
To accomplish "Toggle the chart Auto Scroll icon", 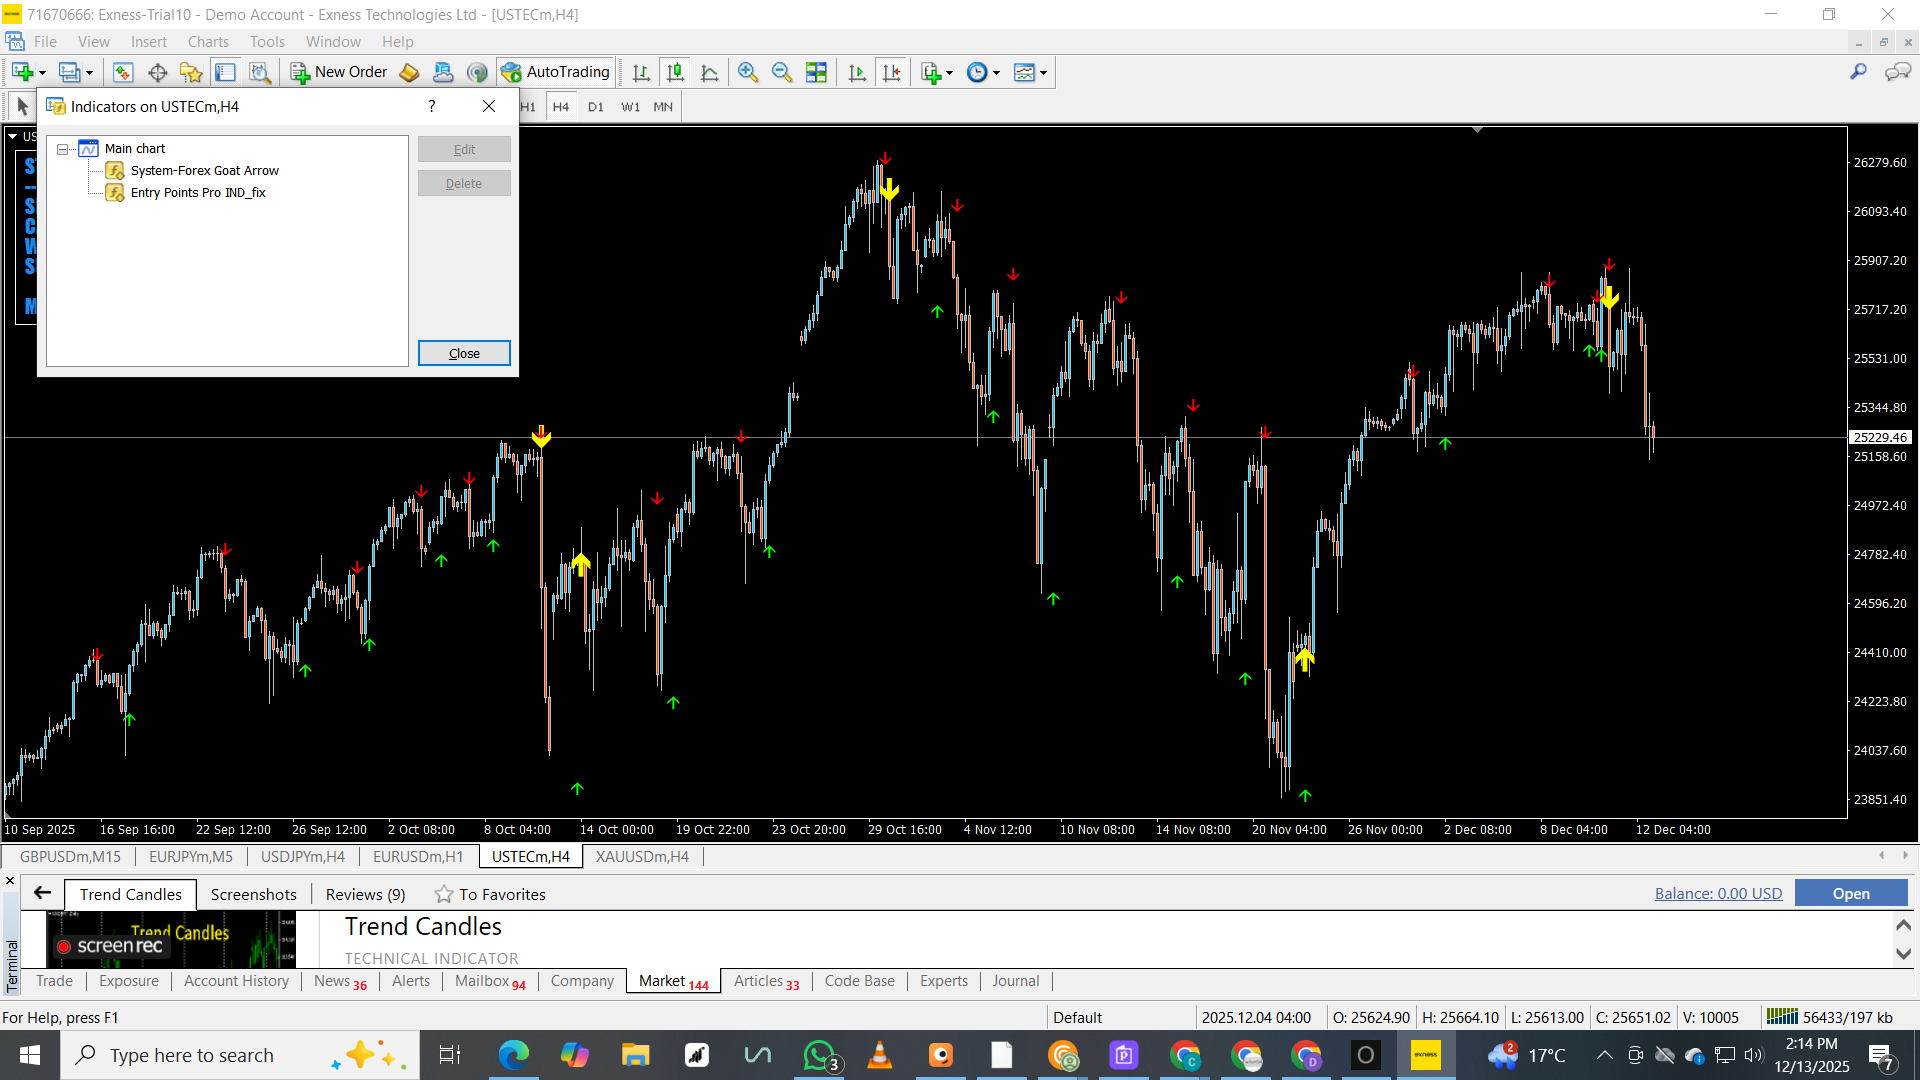I will (857, 72).
